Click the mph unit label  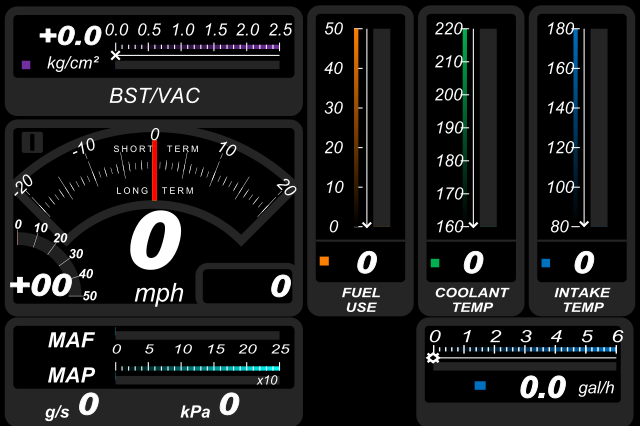click(x=159, y=293)
